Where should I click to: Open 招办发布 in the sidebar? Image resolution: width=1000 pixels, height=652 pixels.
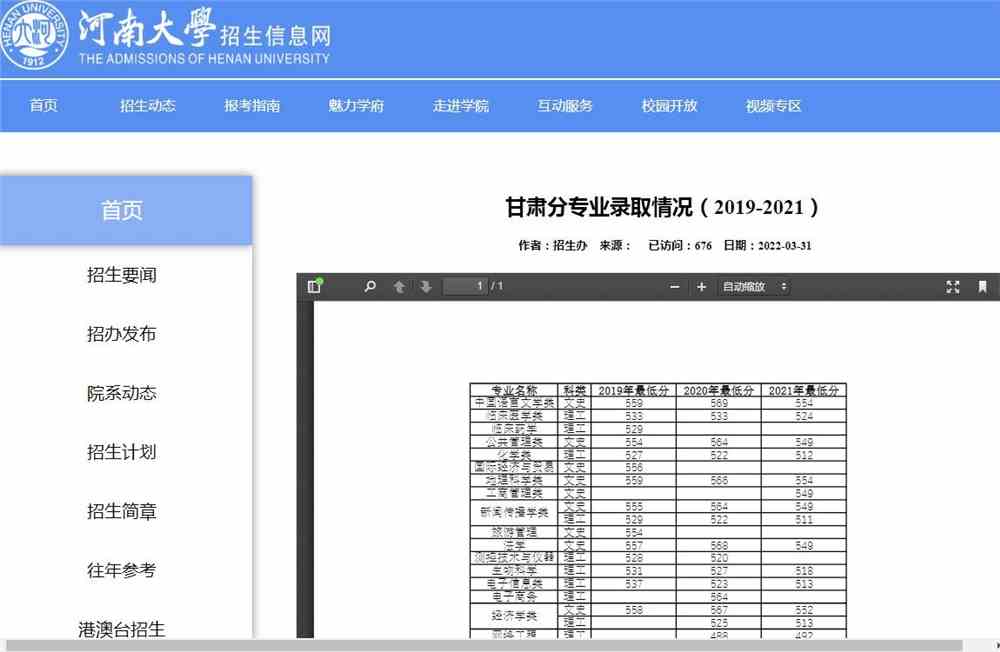click(122, 334)
